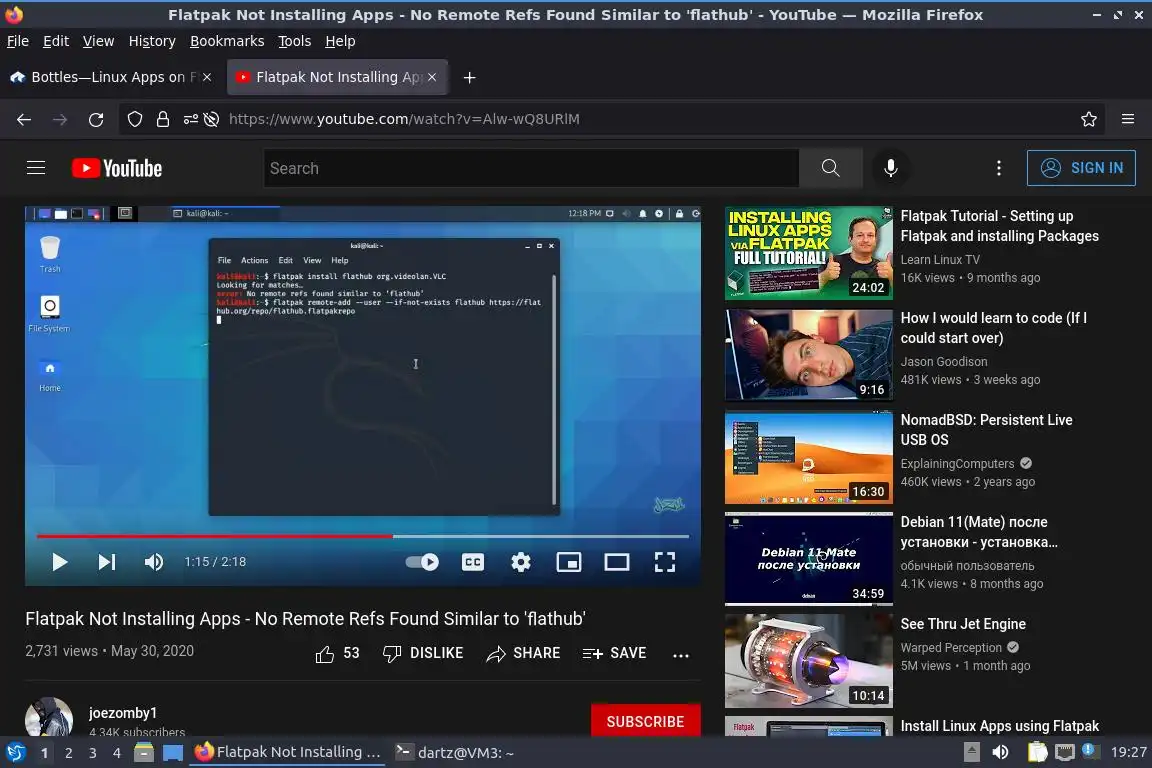Search with your voice microphone
Screen dimensions: 1152x768
click(x=890, y=168)
